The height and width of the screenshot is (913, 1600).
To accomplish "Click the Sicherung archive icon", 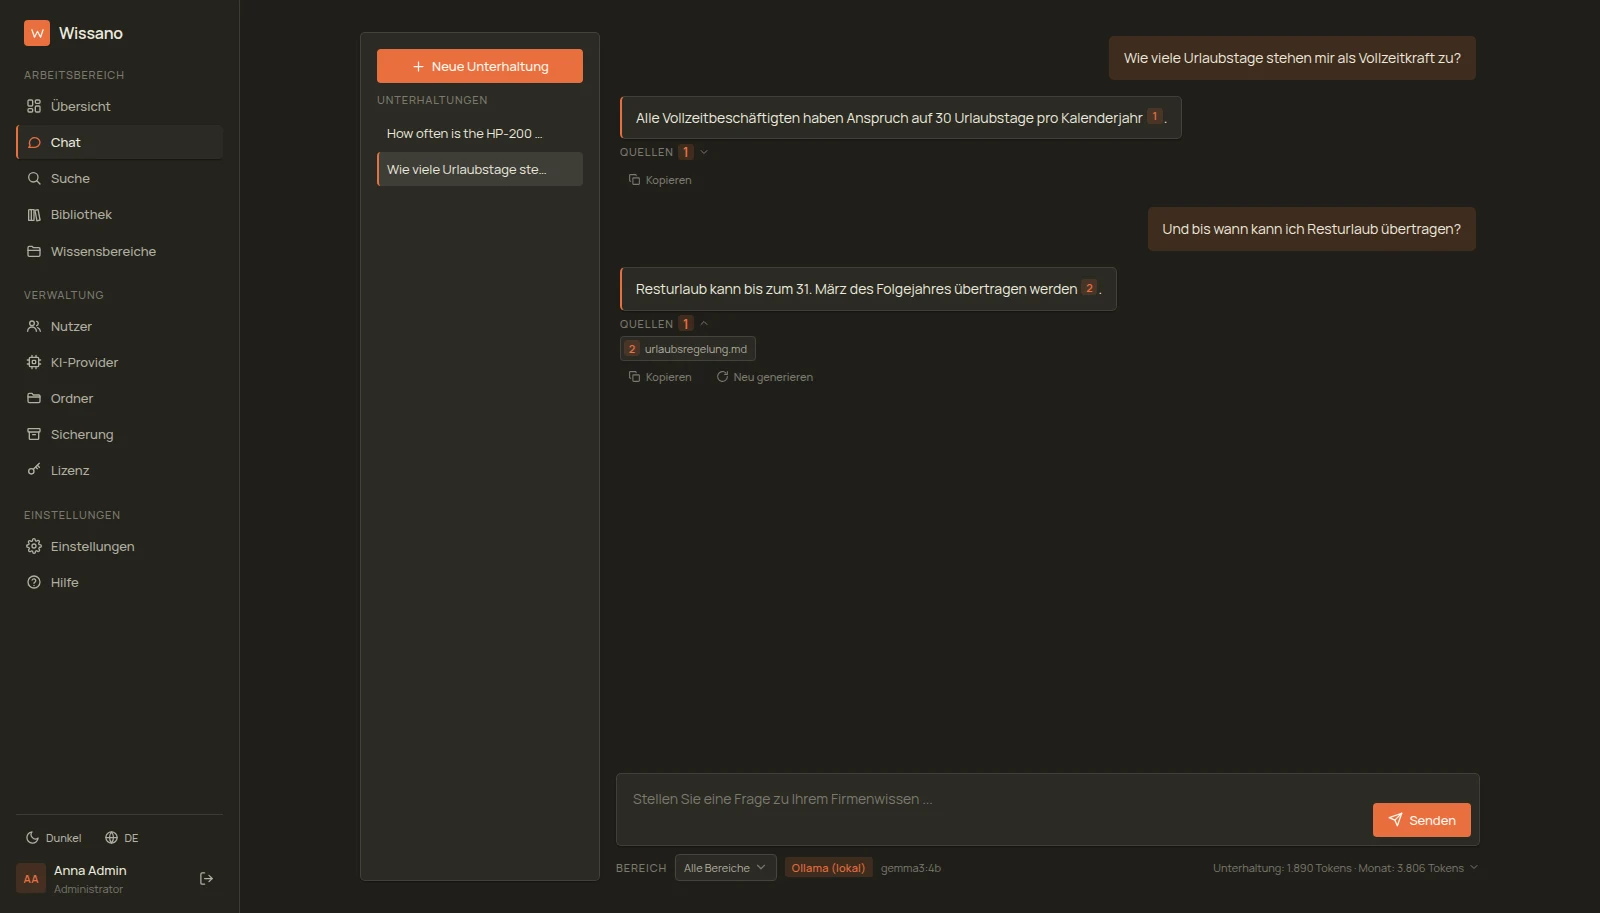I will coord(34,434).
